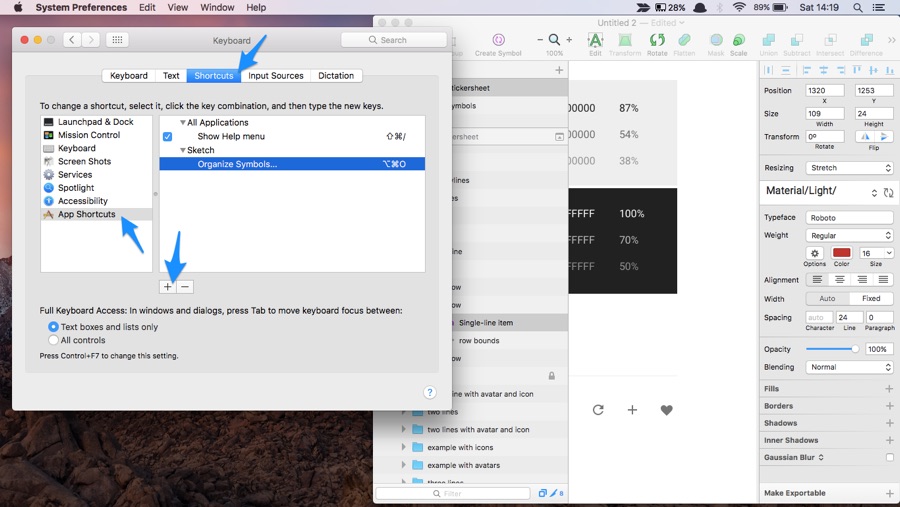Screen dimensions: 900x507
Task: Click the heart icon on the canvas
Action: point(666,410)
